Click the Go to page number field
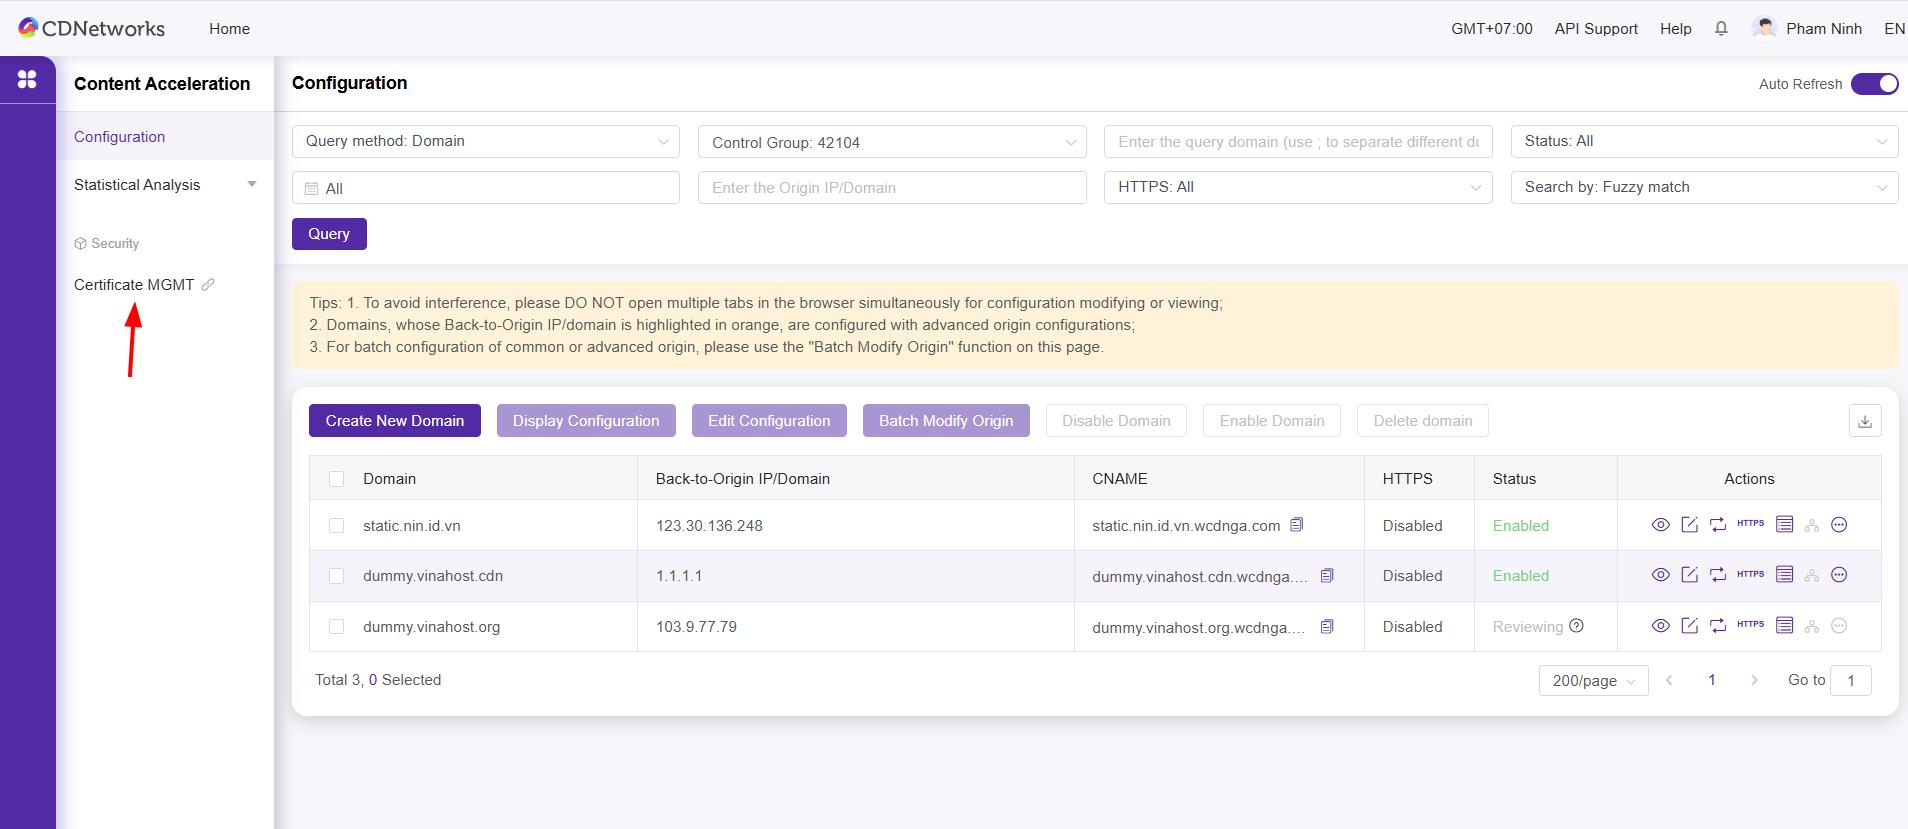Viewport: 1908px width, 829px height. pos(1851,680)
